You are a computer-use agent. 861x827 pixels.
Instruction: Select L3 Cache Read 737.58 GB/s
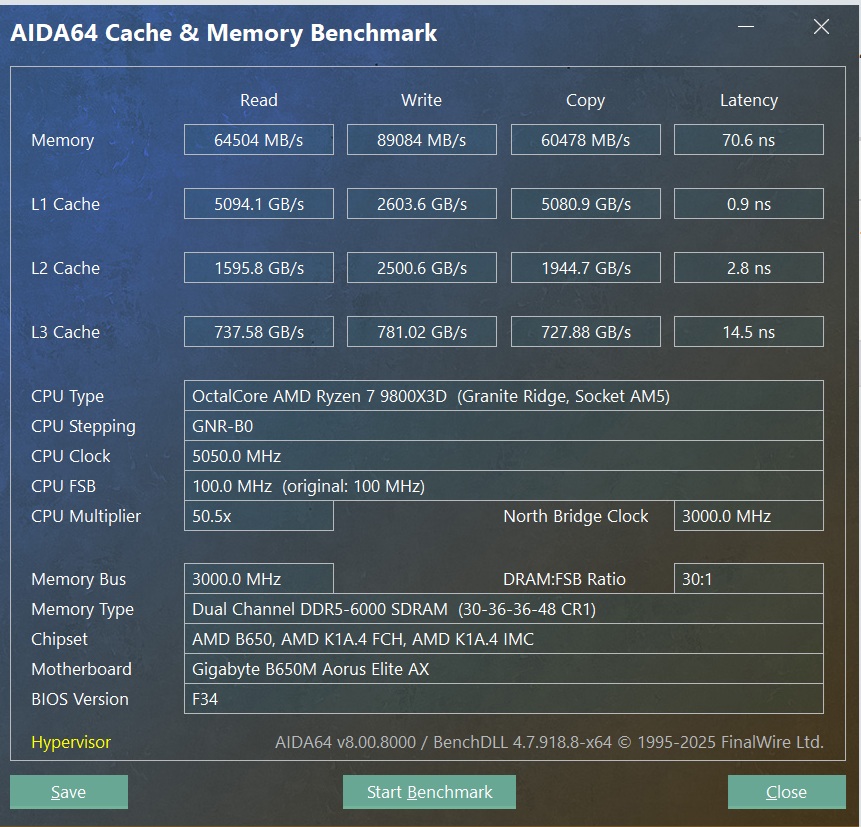point(259,332)
